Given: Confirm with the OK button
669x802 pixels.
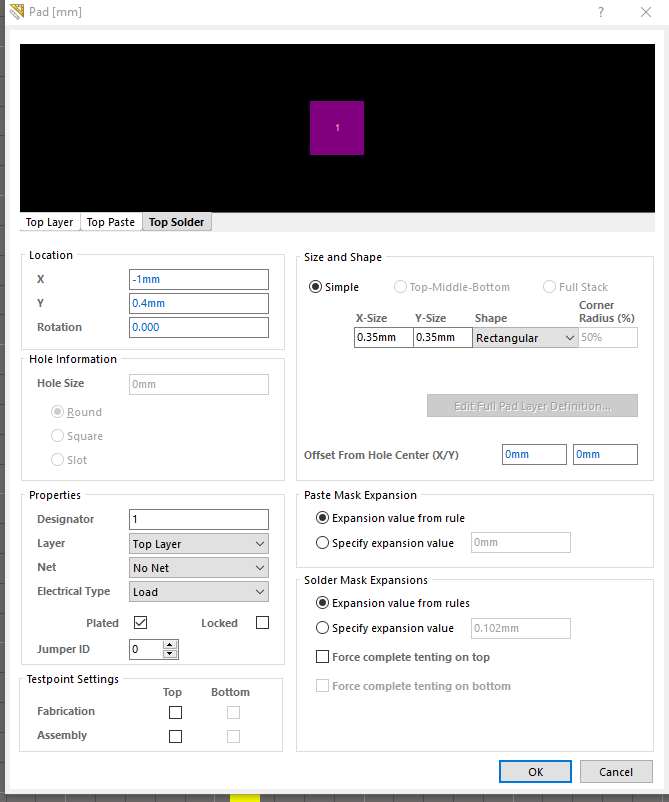Looking at the screenshot, I should pyautogui.click(x=536, y=772).
